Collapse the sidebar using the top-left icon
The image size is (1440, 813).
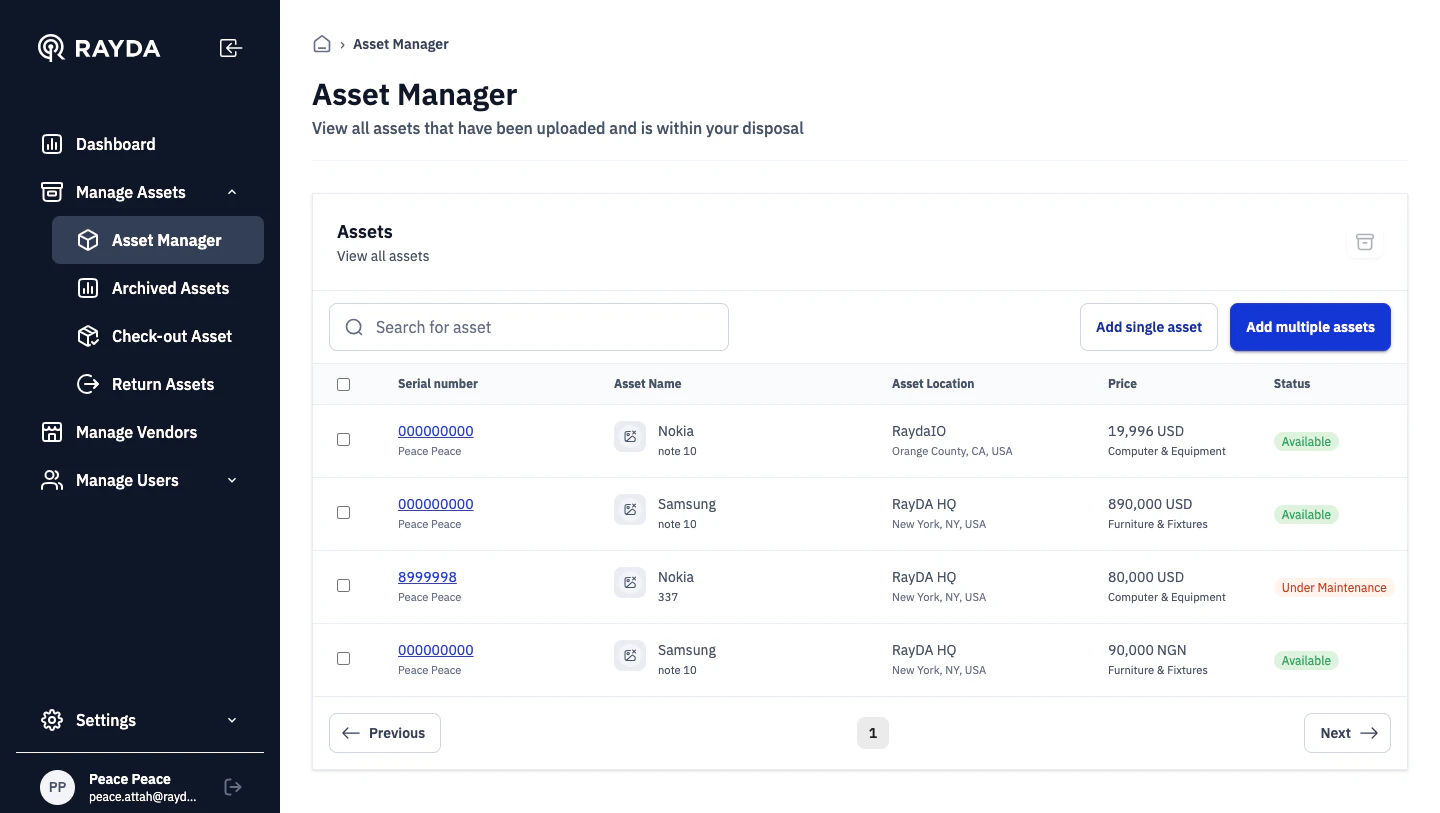point(231,47)
